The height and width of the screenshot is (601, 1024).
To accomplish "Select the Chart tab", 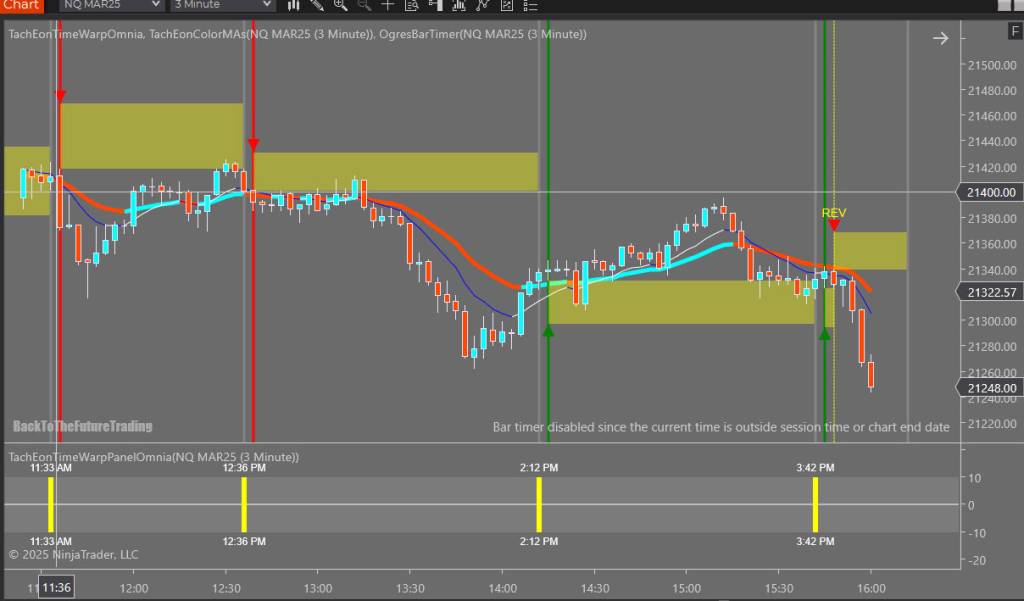I will point(21,5).
